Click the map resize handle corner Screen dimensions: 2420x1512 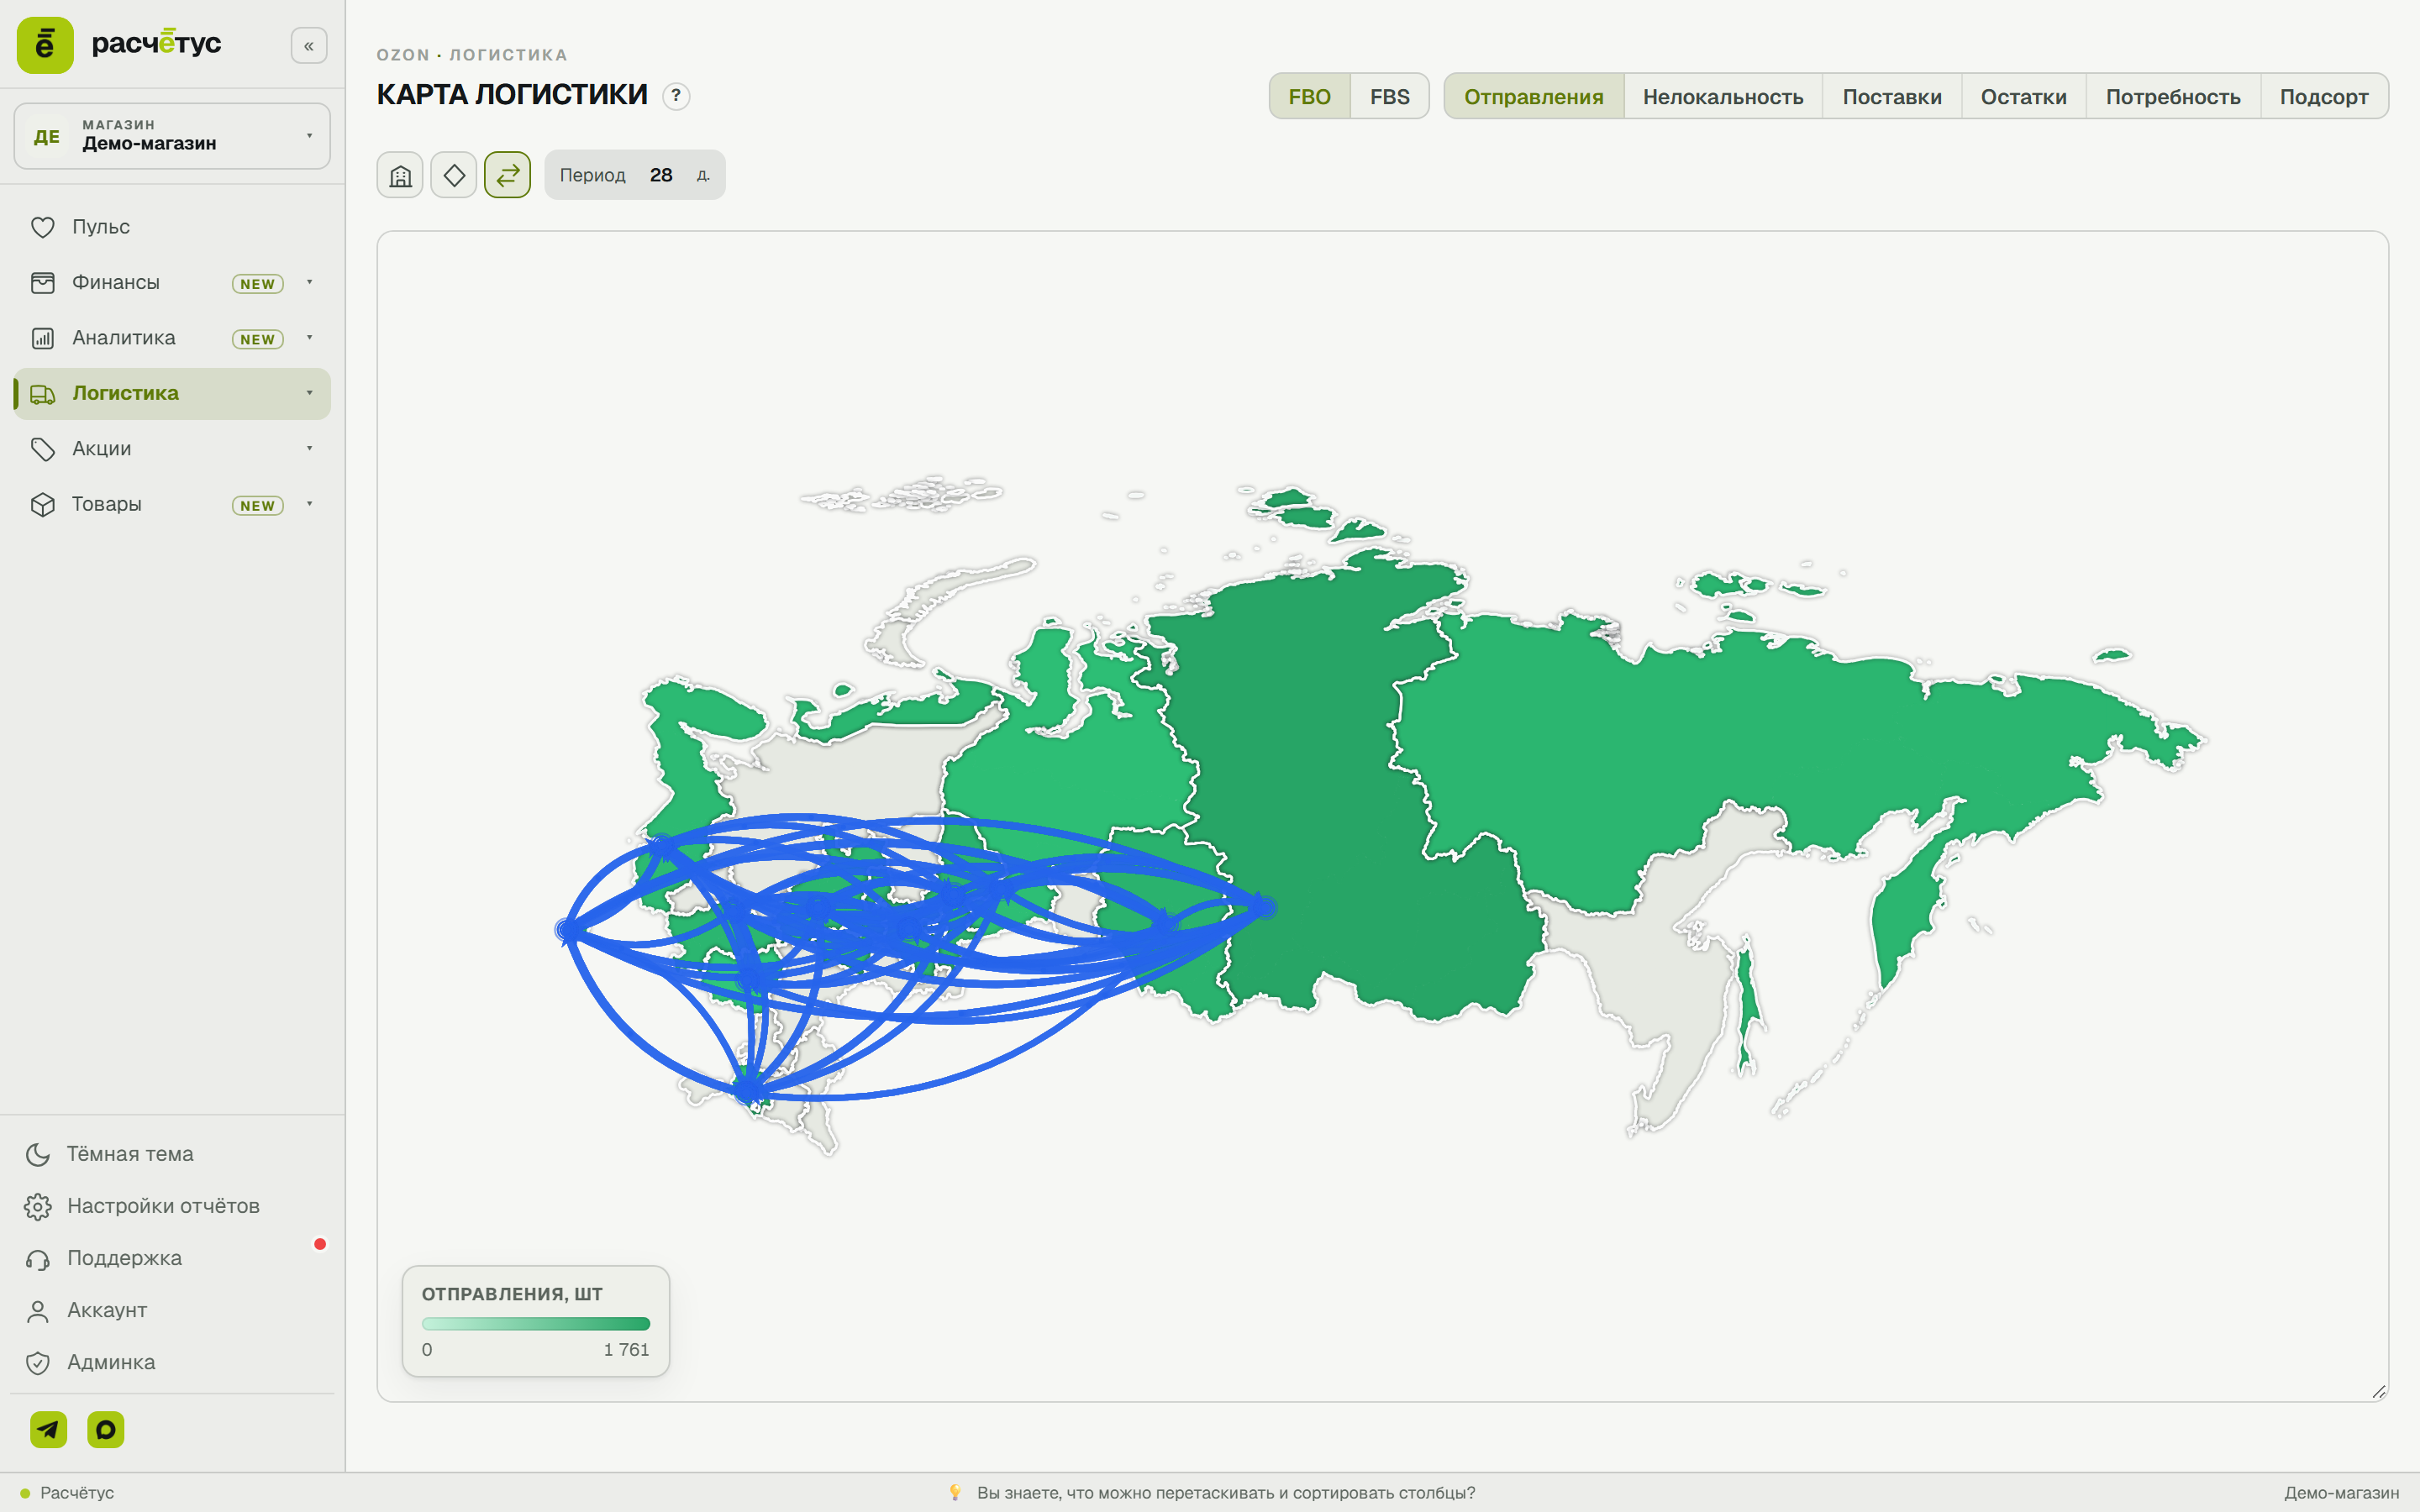click(x=2378, y=1391)
